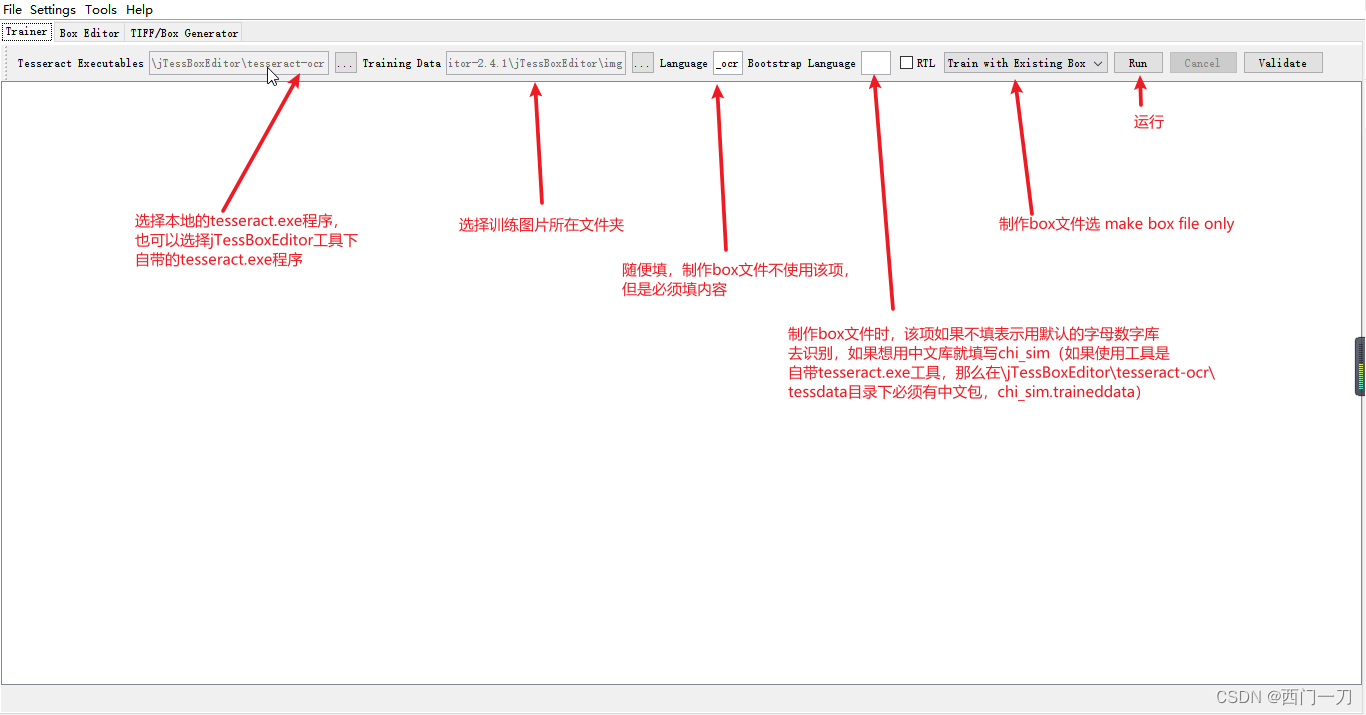
Task: Open the File menu
Action: [x=12, y=9]
